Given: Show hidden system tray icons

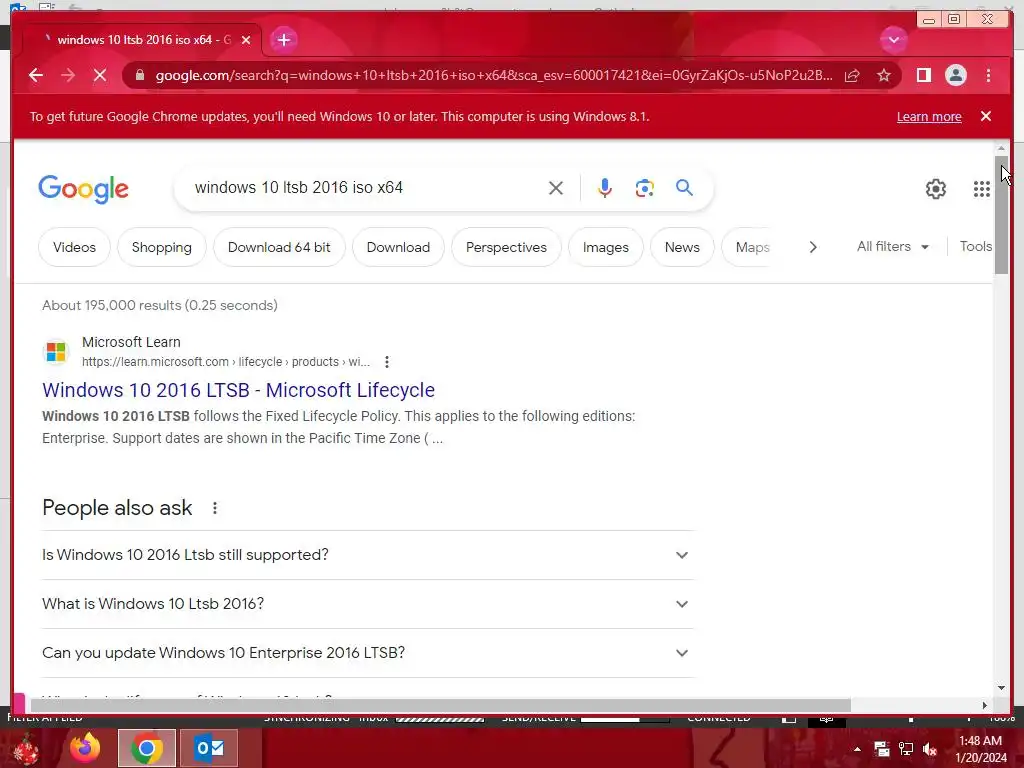Looking at the screenshot, I should click(x=857, y=749).
